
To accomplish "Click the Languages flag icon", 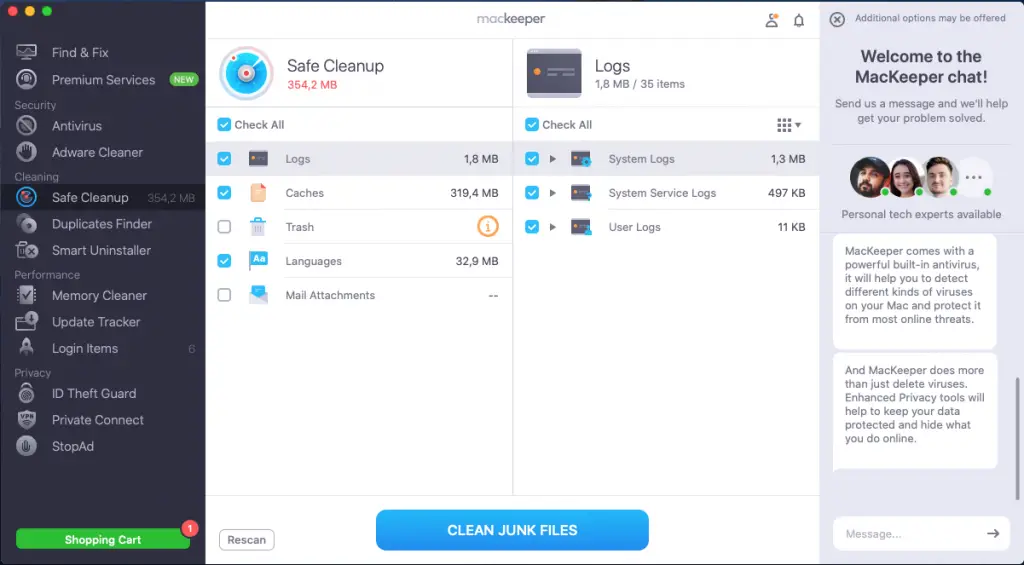I will [x=259, y=261].
